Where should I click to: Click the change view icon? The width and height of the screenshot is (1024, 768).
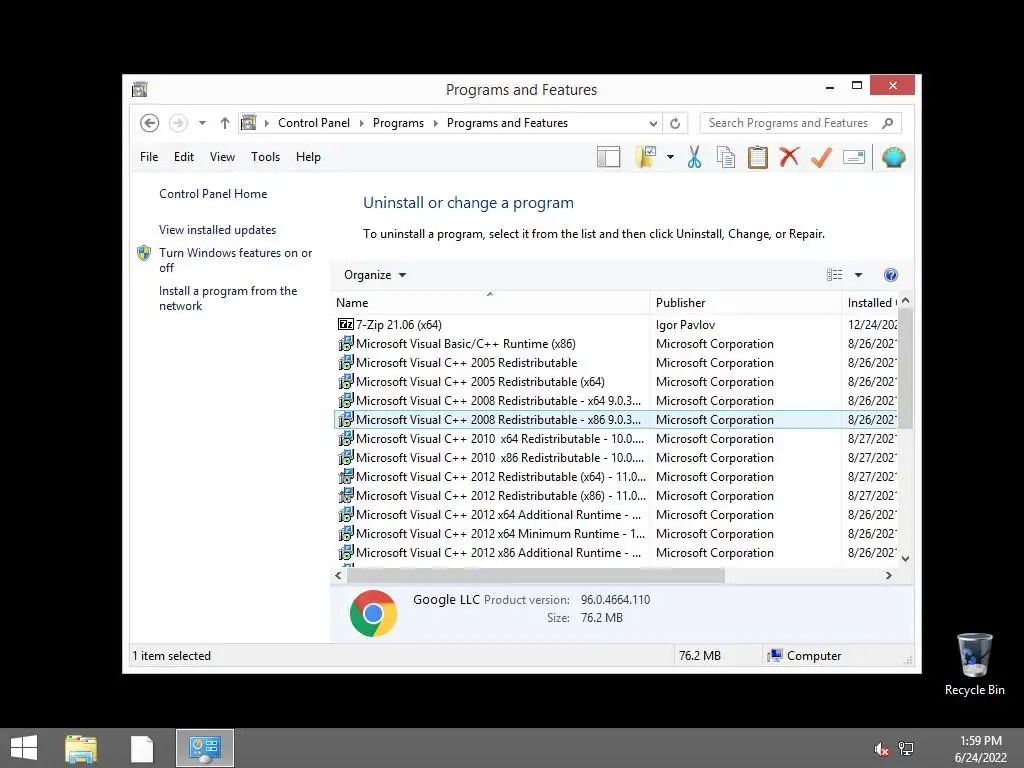click(834, 275)
